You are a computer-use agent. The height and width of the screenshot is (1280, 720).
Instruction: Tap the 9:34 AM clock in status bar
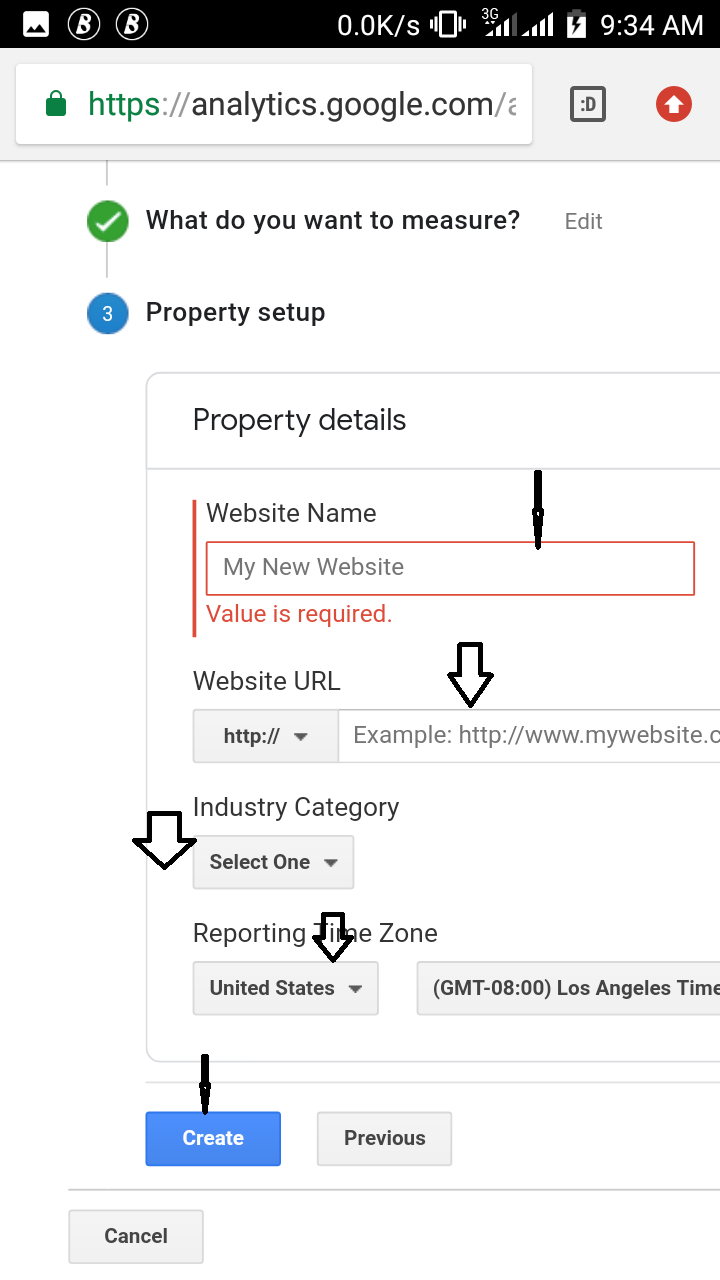tap(652, 25)
